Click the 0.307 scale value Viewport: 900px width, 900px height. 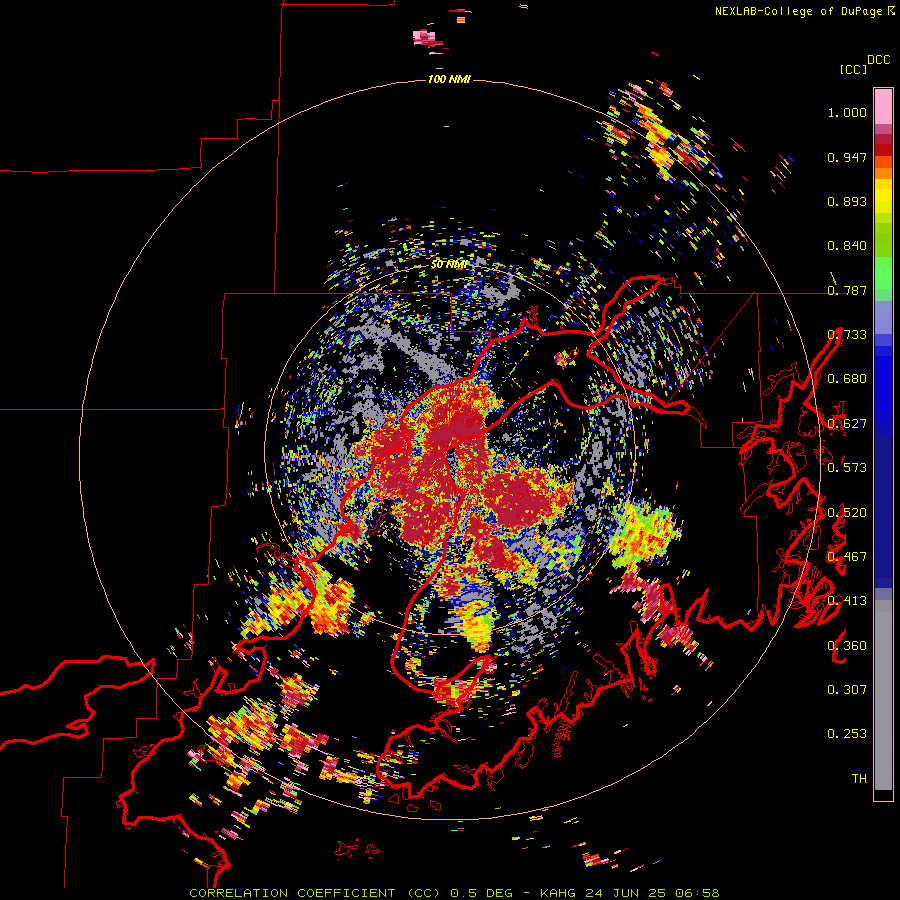tap(847, 689)
